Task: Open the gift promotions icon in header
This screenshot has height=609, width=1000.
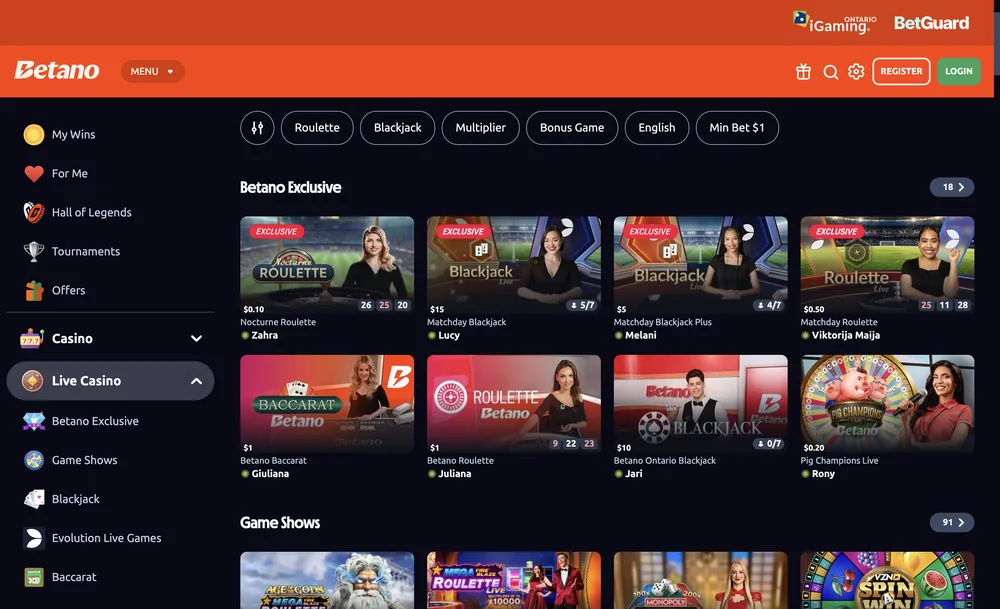Action: coord(803,71)
